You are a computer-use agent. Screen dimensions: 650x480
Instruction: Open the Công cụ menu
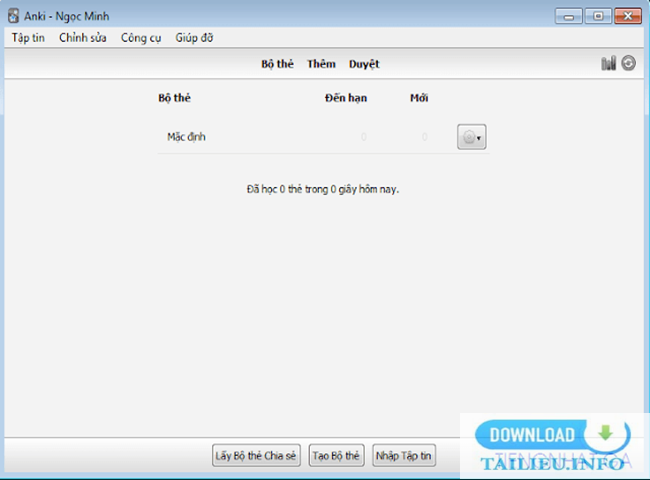(x=141, y=38)
